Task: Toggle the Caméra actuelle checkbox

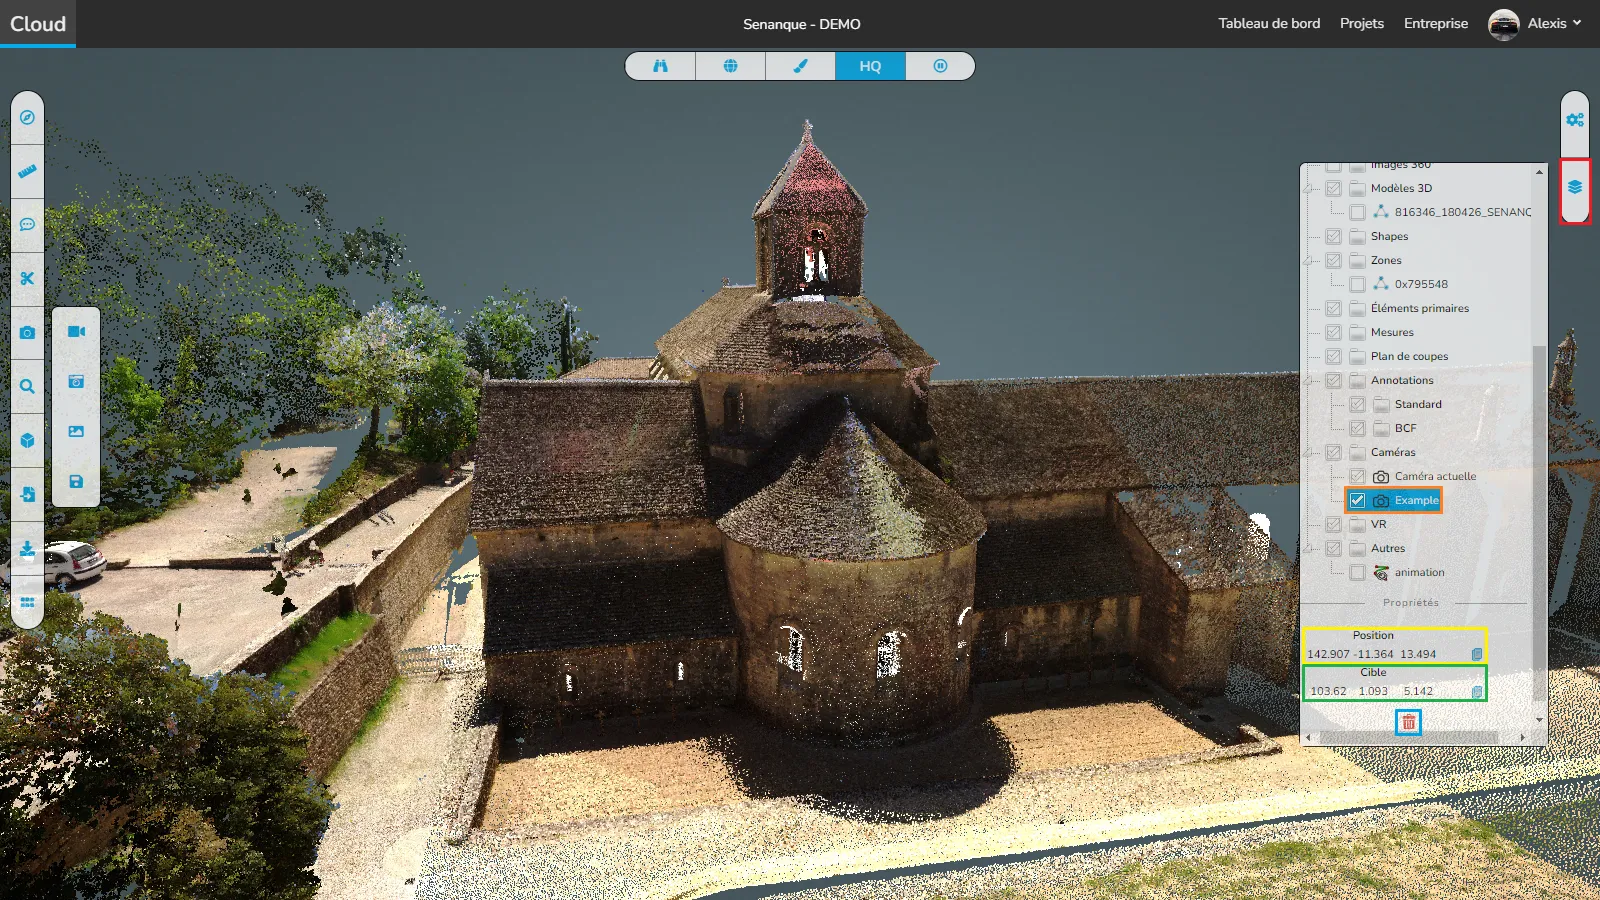Action: coord(1357,476)
